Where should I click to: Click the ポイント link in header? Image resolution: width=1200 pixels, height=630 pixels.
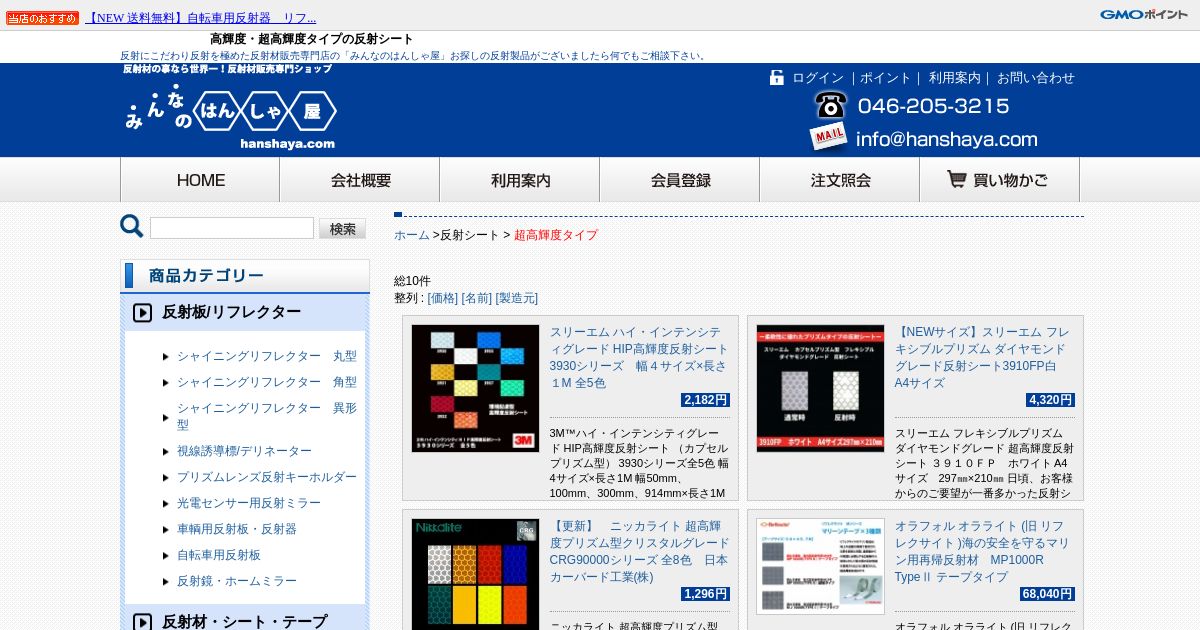tap(885, 78)
